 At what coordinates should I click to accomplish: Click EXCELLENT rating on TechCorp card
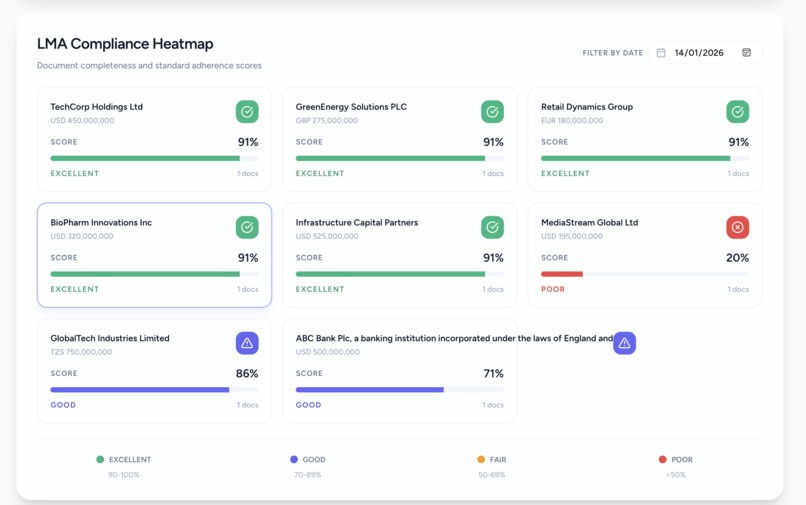[x=75, y=173]
